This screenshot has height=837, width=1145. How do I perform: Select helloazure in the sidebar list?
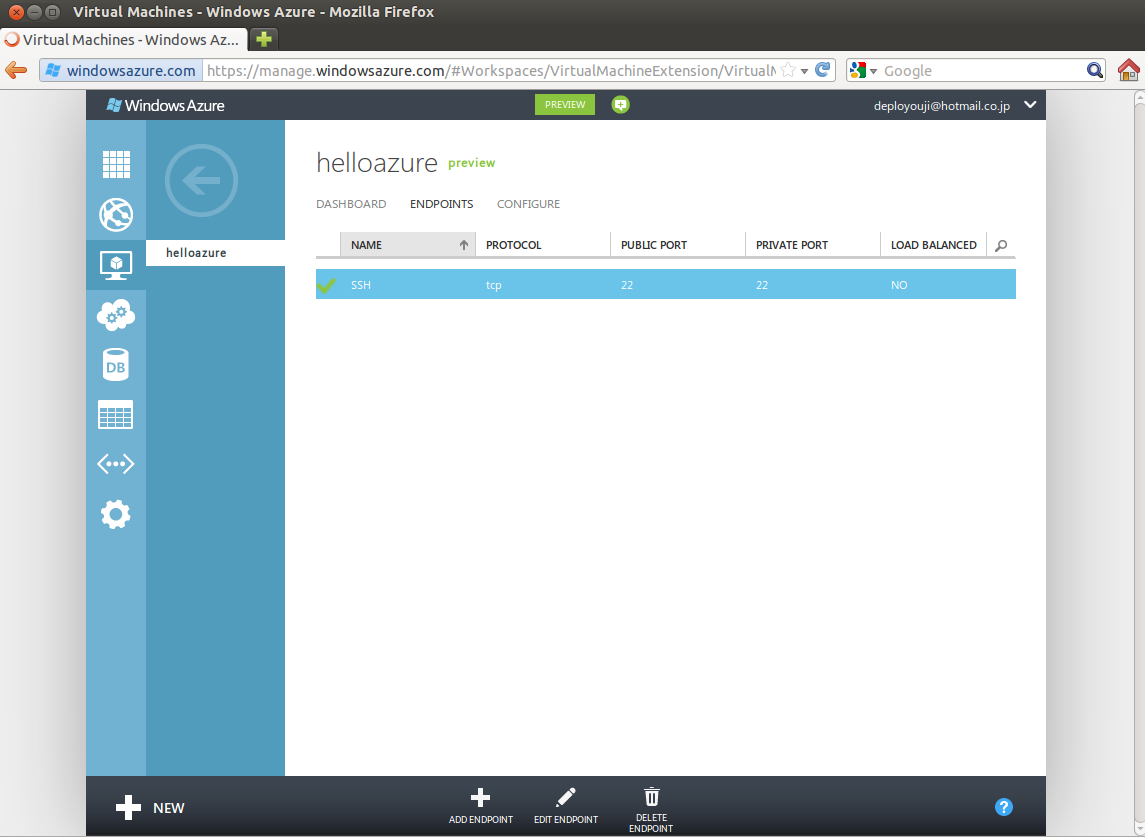215,253
